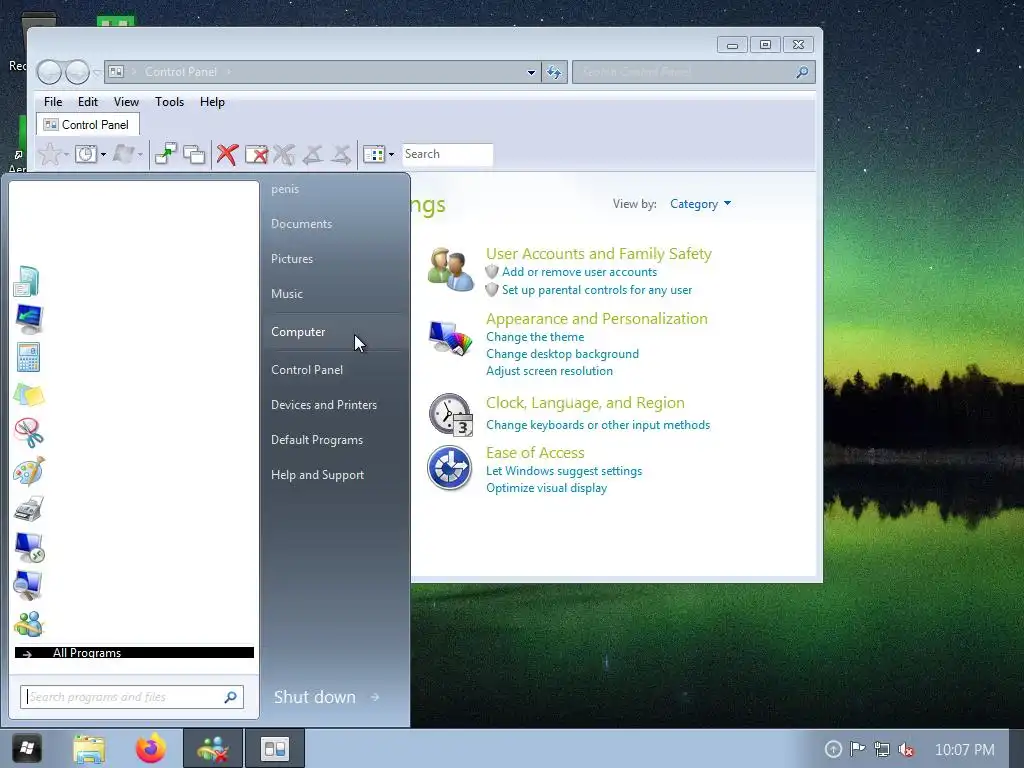Open Default Programs in Start menu

pyautogui.click(x=317, y=440)
